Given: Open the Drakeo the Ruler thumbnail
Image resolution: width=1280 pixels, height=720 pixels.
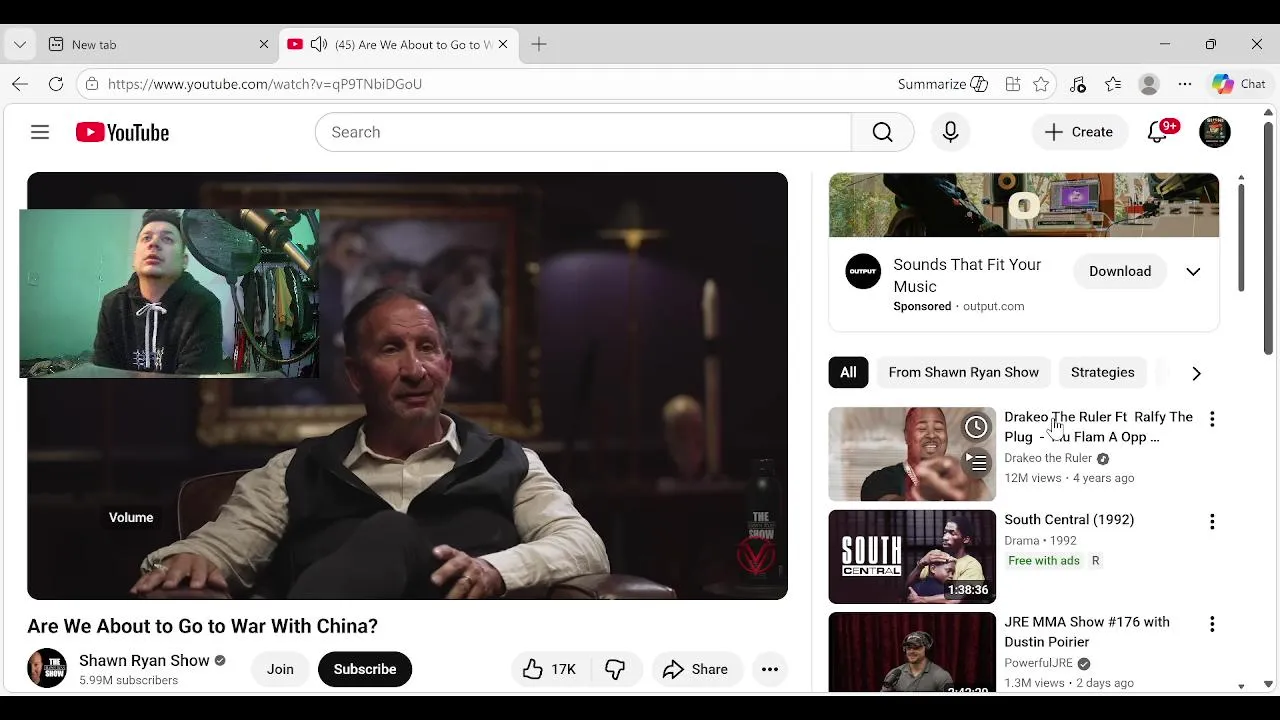Looking at the screenshot, I should pos(912,454).
